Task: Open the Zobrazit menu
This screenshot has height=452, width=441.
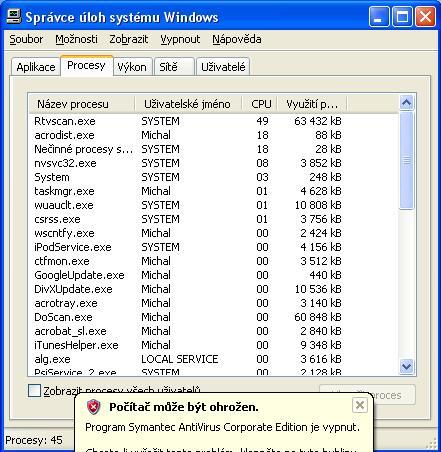Action: tap(129, 39)
